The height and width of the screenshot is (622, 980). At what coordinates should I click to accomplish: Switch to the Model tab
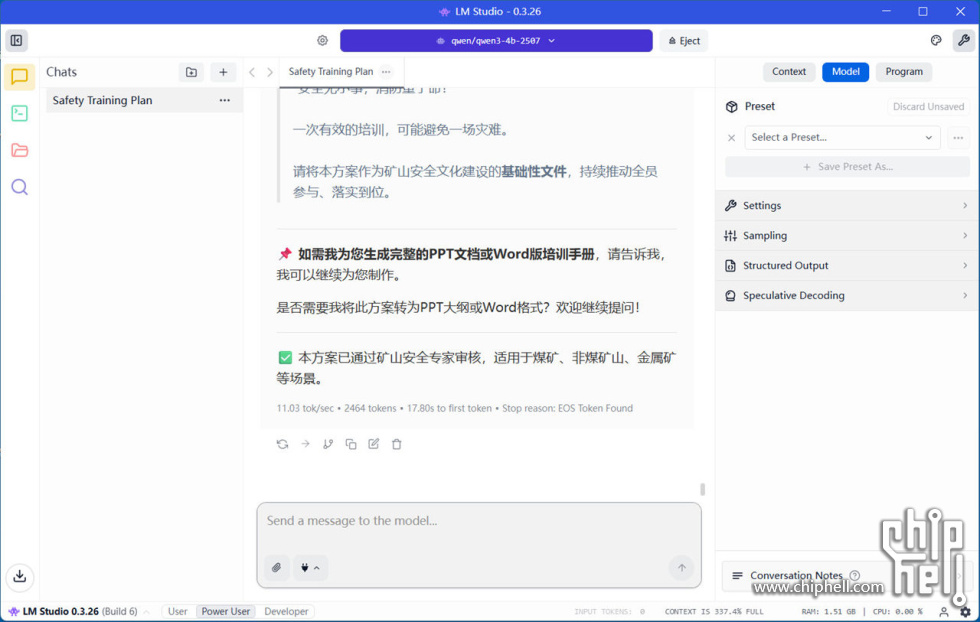coord(846,71)
